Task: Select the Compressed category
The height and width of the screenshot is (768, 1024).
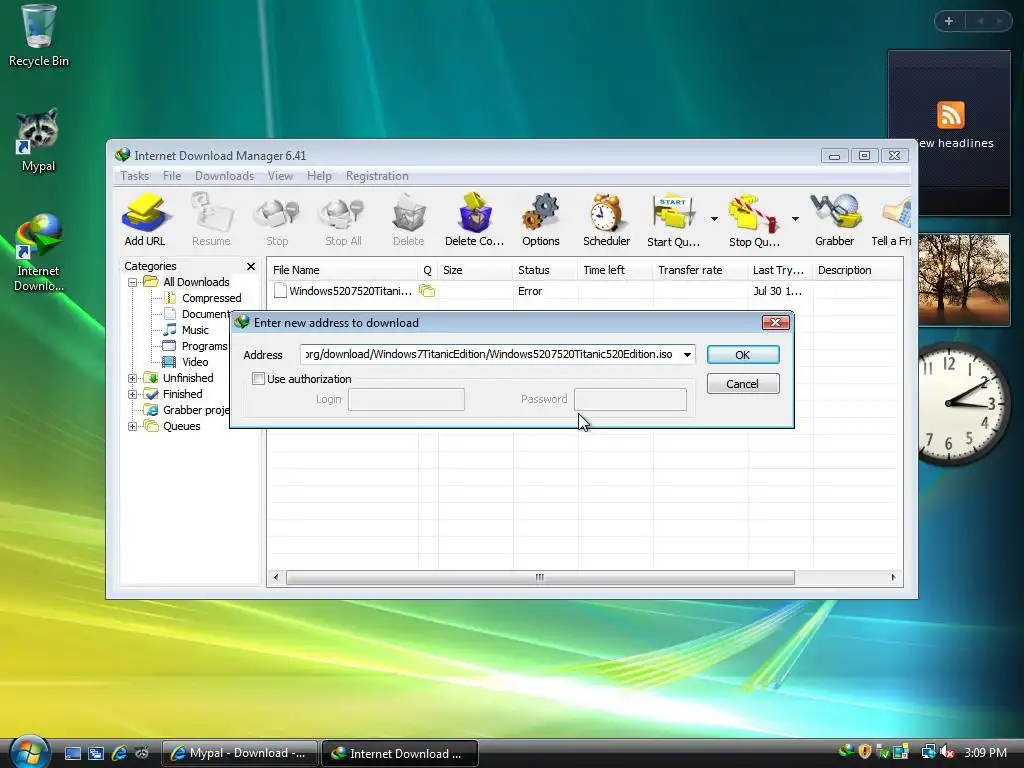Action: tap(211, 298)
